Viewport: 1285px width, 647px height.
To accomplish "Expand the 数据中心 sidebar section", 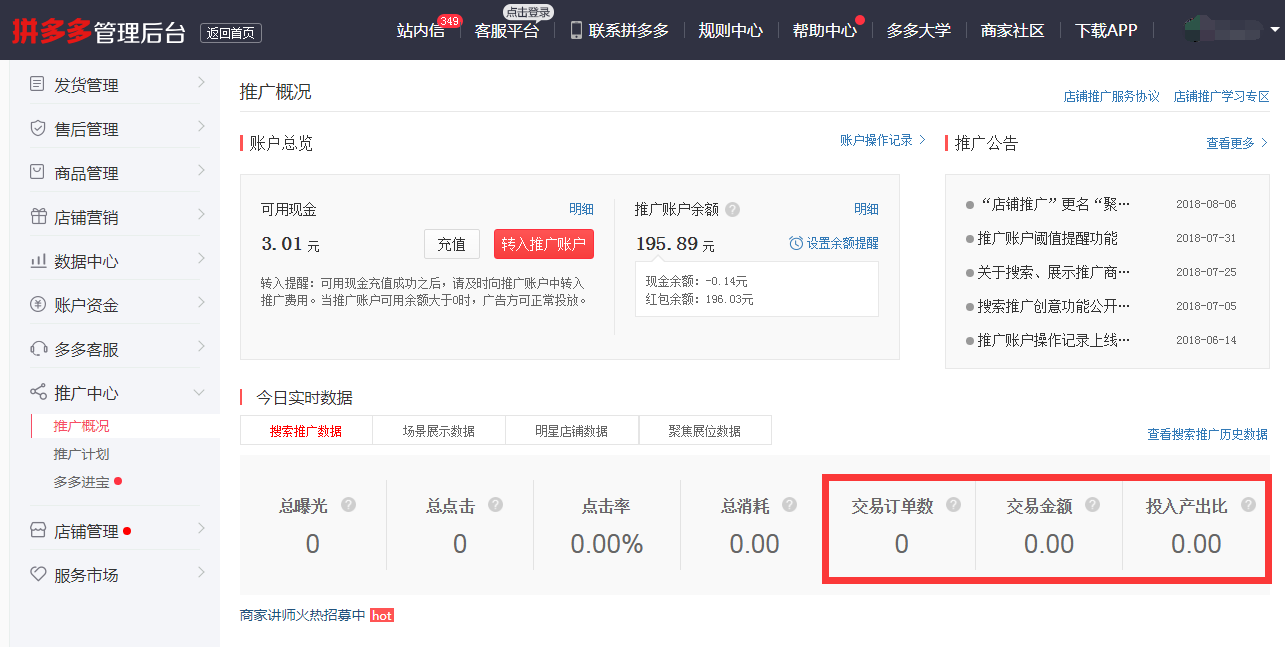I will click(x=200, y=258).
